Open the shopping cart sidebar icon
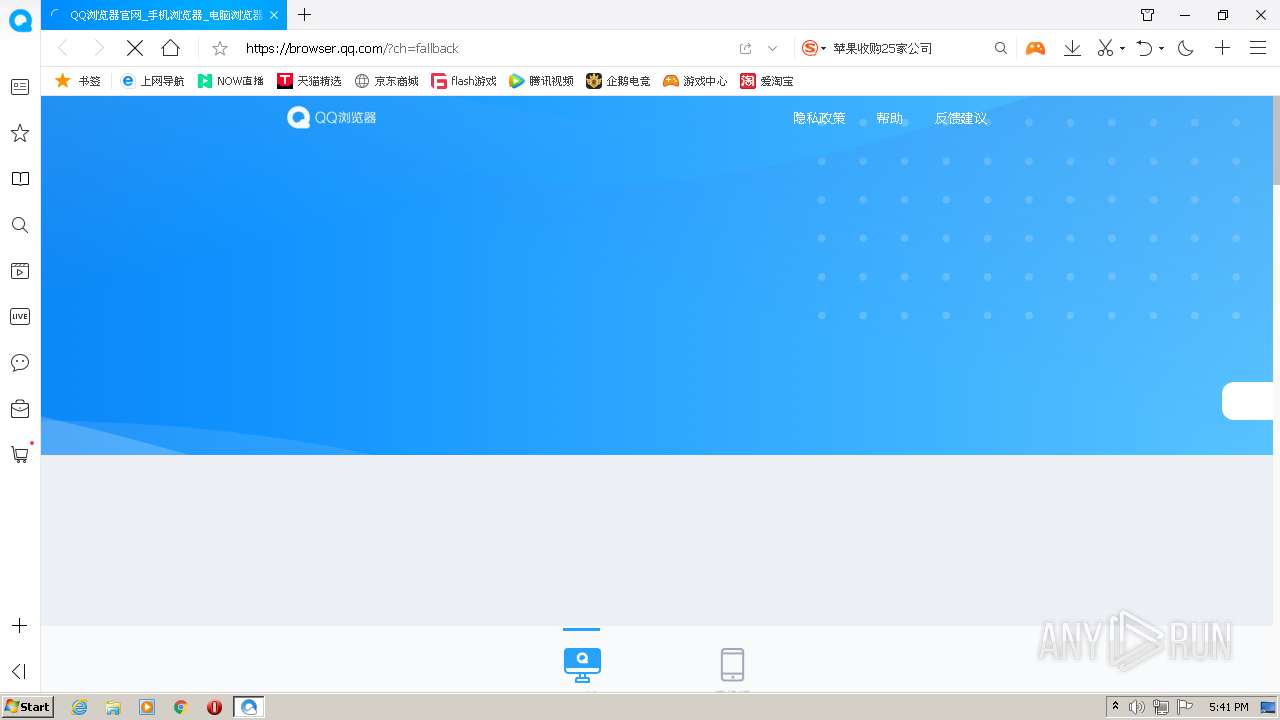The height and width of the screenshot is (720, 1280). (20, 454)
